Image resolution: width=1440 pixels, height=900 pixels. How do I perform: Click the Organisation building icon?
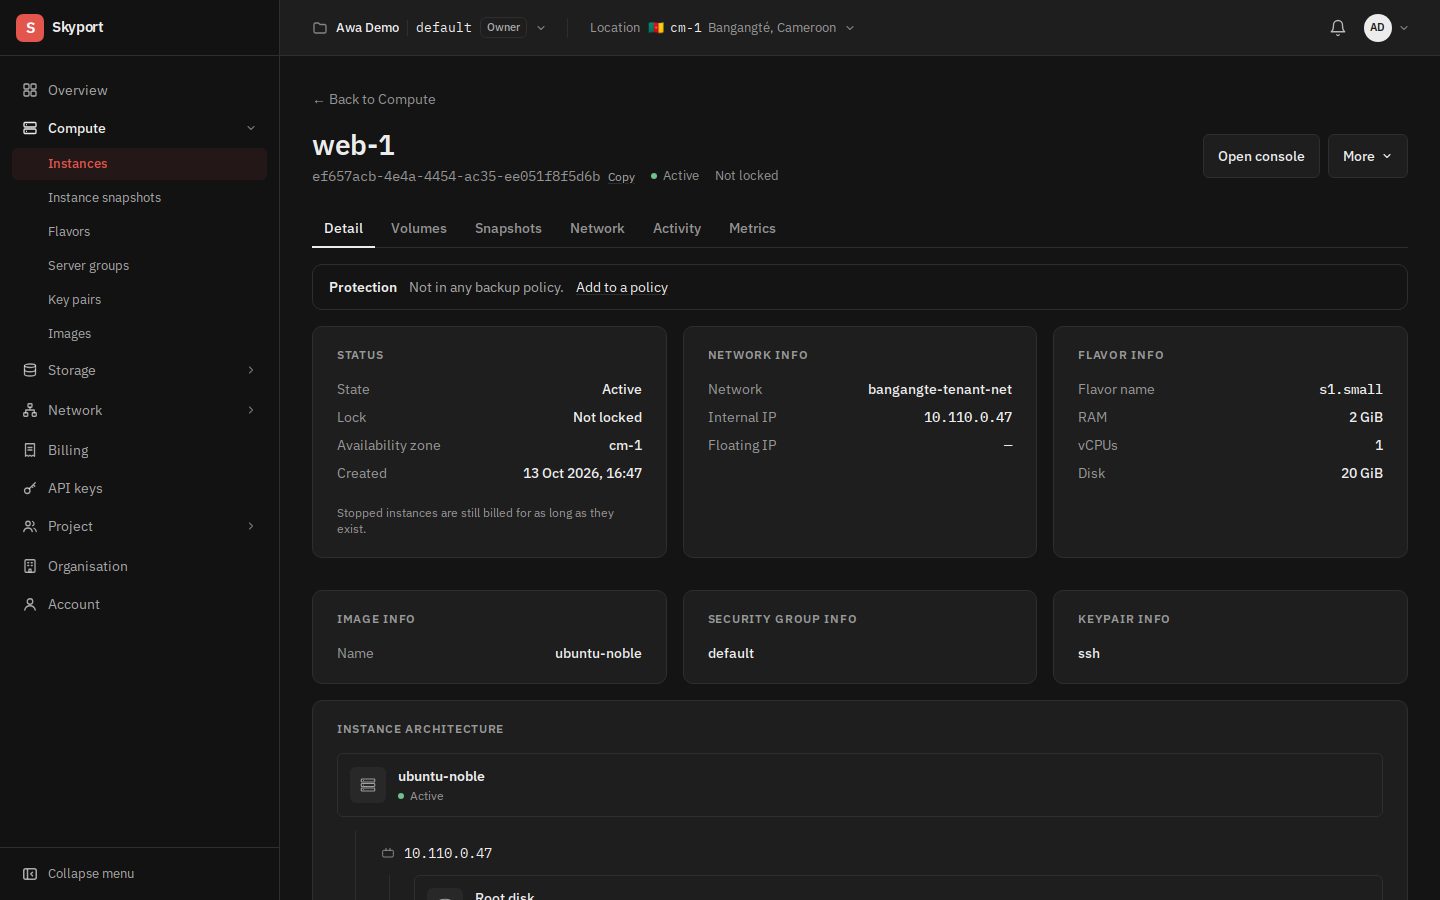coord(30,566)
